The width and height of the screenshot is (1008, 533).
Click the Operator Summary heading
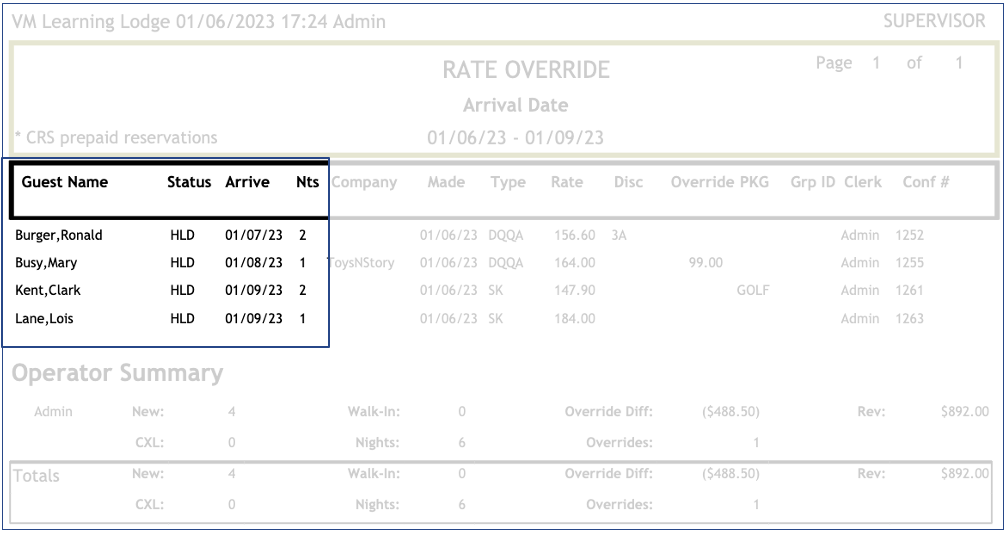tap(117, 373)
